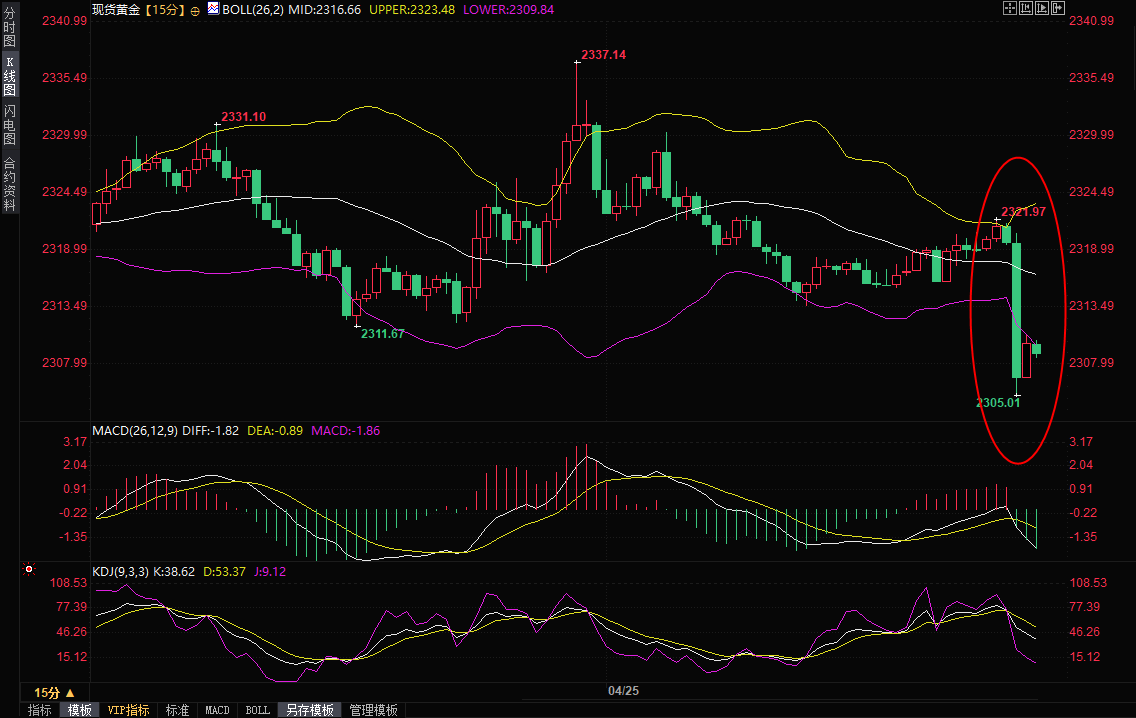The width and height of the screenshot is (1136, 718).
Task: Click the VIP指标 tab
Action: click(x=128, y=710)
